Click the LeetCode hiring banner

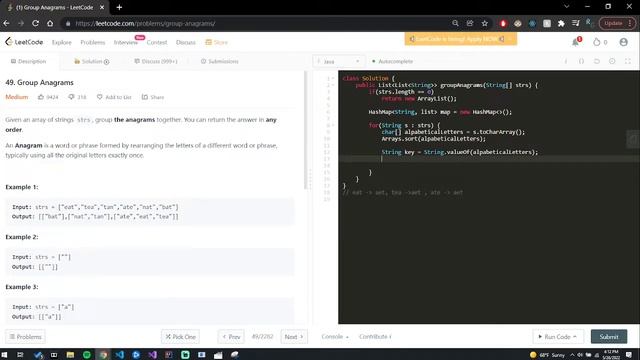[461, 39]
